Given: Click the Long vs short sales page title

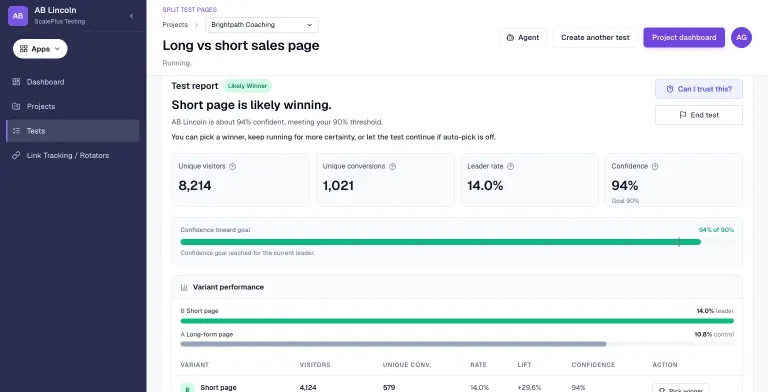Looking at the screenshot, I should (x=241, y=46).
